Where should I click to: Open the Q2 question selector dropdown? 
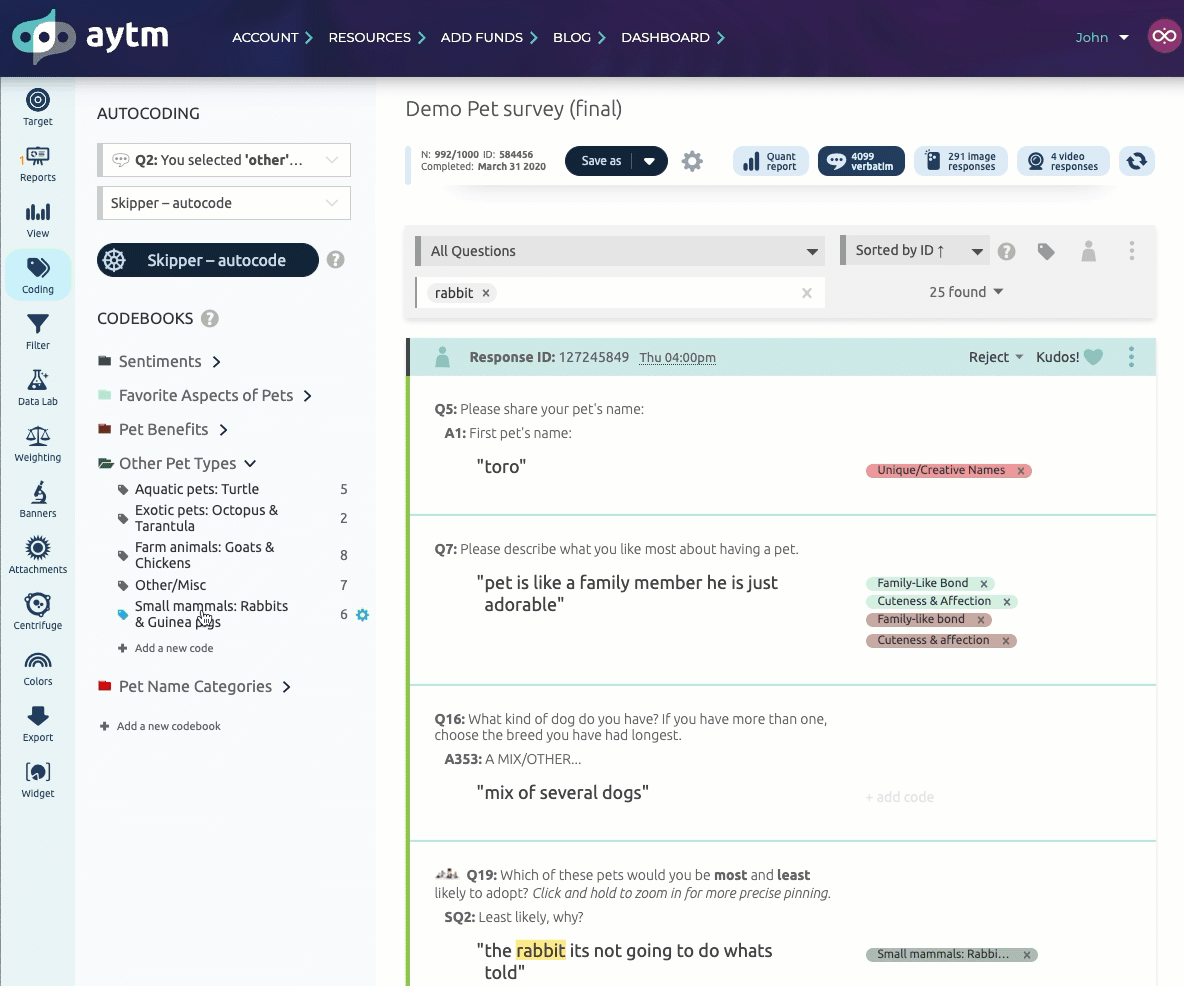224,160
